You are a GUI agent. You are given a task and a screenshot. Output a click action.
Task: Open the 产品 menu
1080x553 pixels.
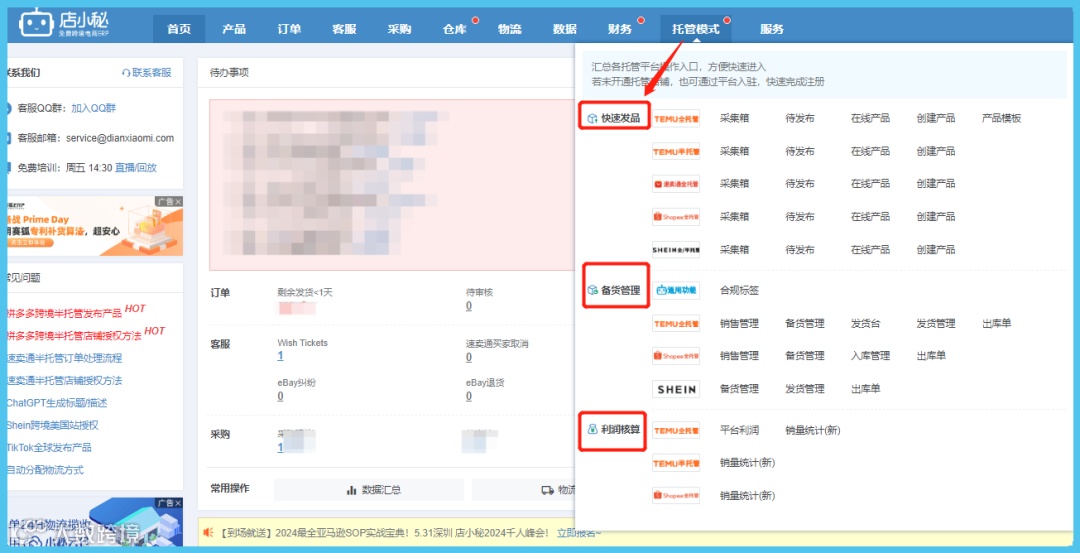(x=234, y=29)
